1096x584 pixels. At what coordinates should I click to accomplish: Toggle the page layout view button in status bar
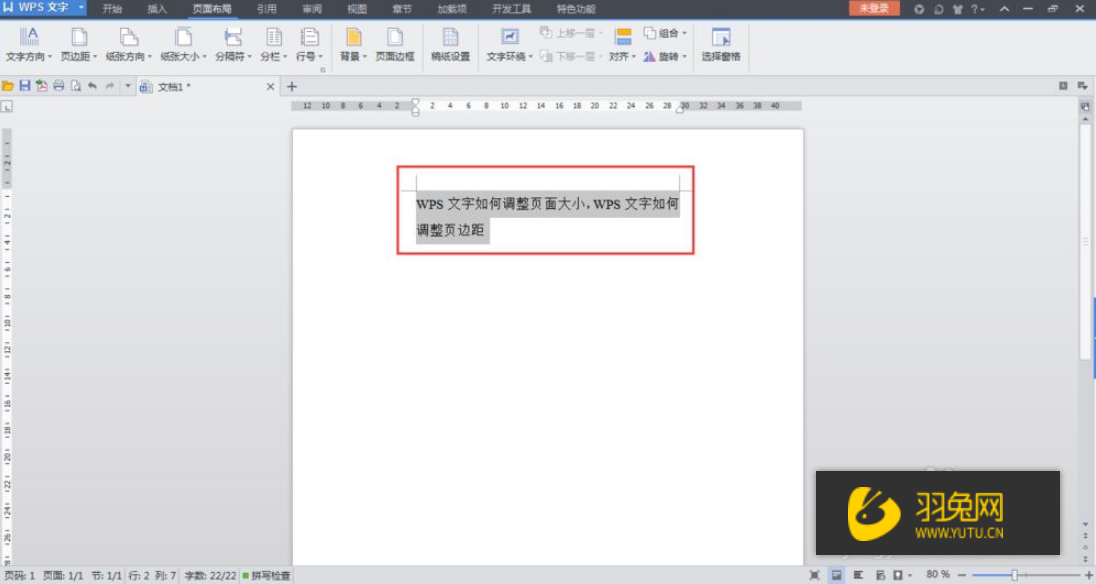coord(836,575)
